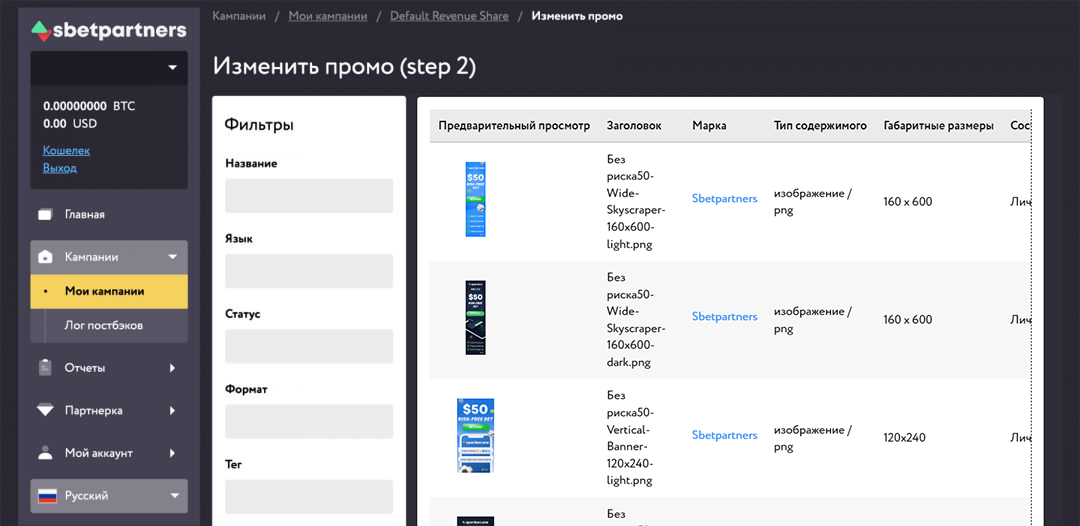1080x526 pixels.
Task: Click the Тип содержимого column header
Action: pyautogui.click(x=820, y=126)
